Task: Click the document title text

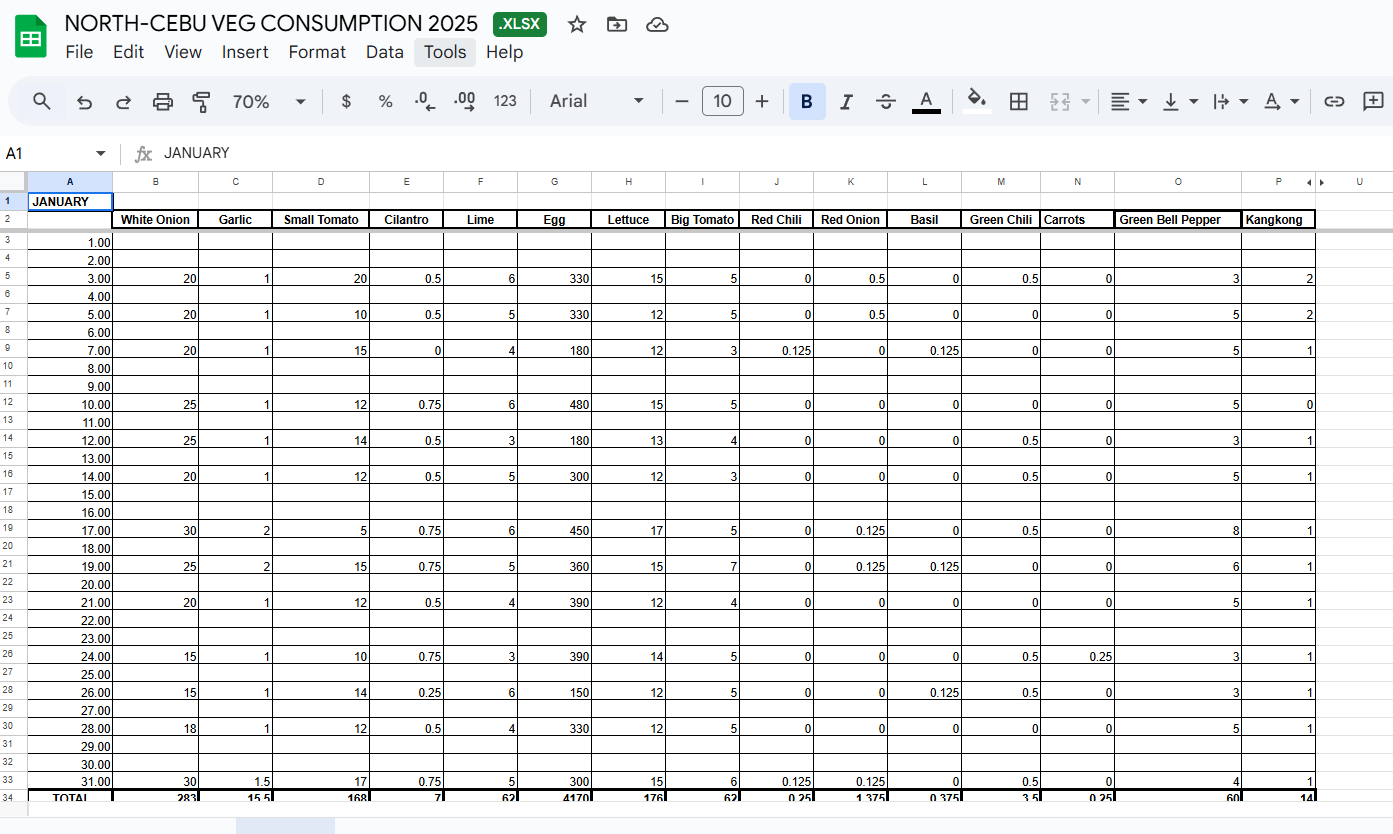Action: [x=271, y=24]
